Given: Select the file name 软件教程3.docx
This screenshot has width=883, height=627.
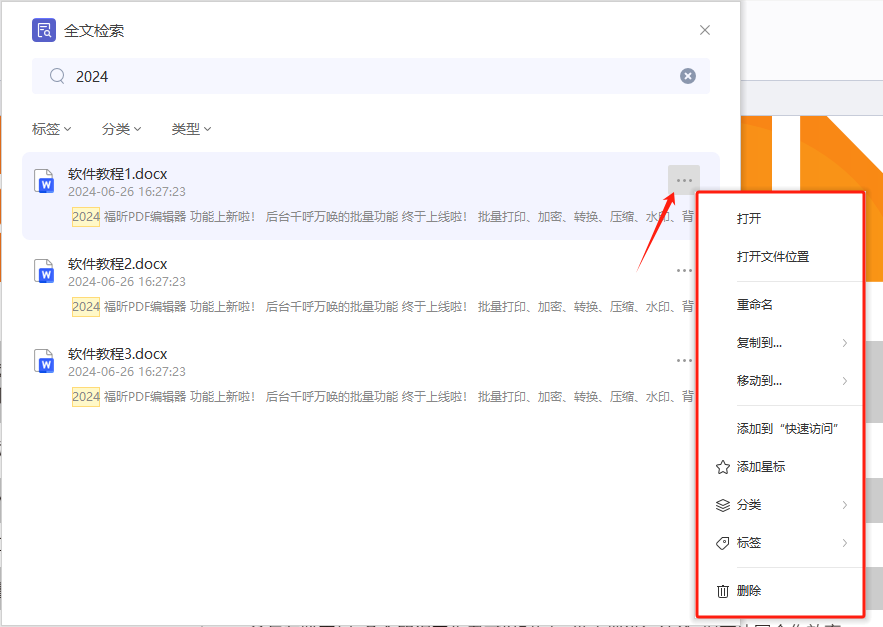Looking at the screenshot, I should coord(118,354).
